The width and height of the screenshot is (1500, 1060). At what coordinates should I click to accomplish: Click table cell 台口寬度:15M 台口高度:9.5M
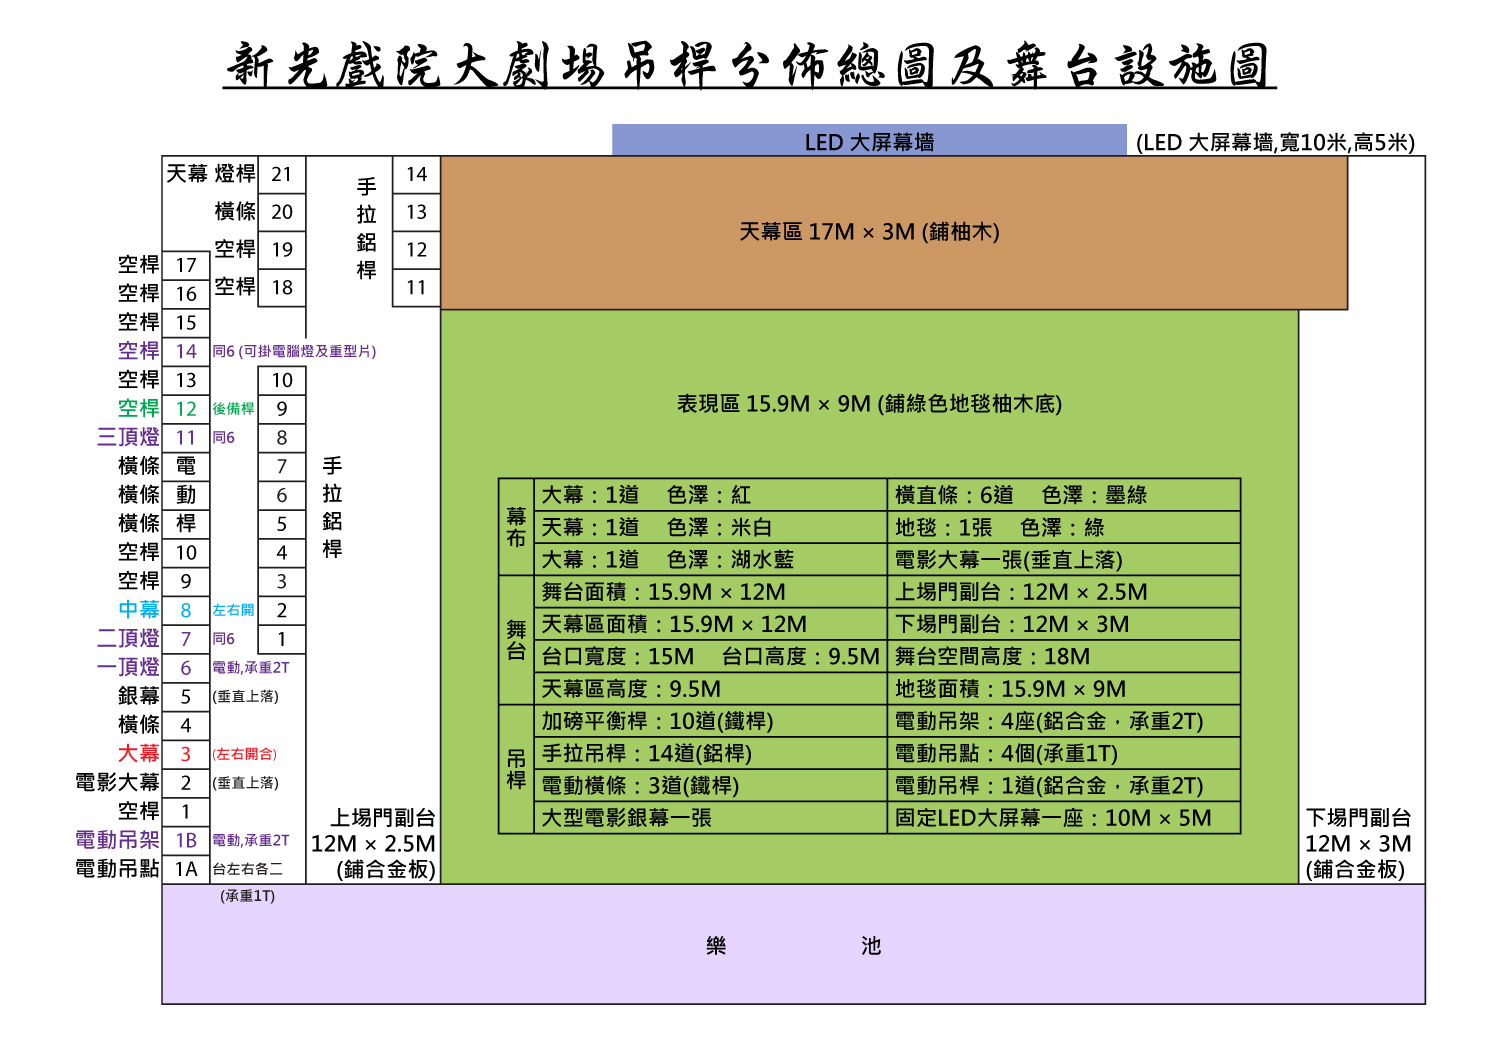tap(711, 656)
